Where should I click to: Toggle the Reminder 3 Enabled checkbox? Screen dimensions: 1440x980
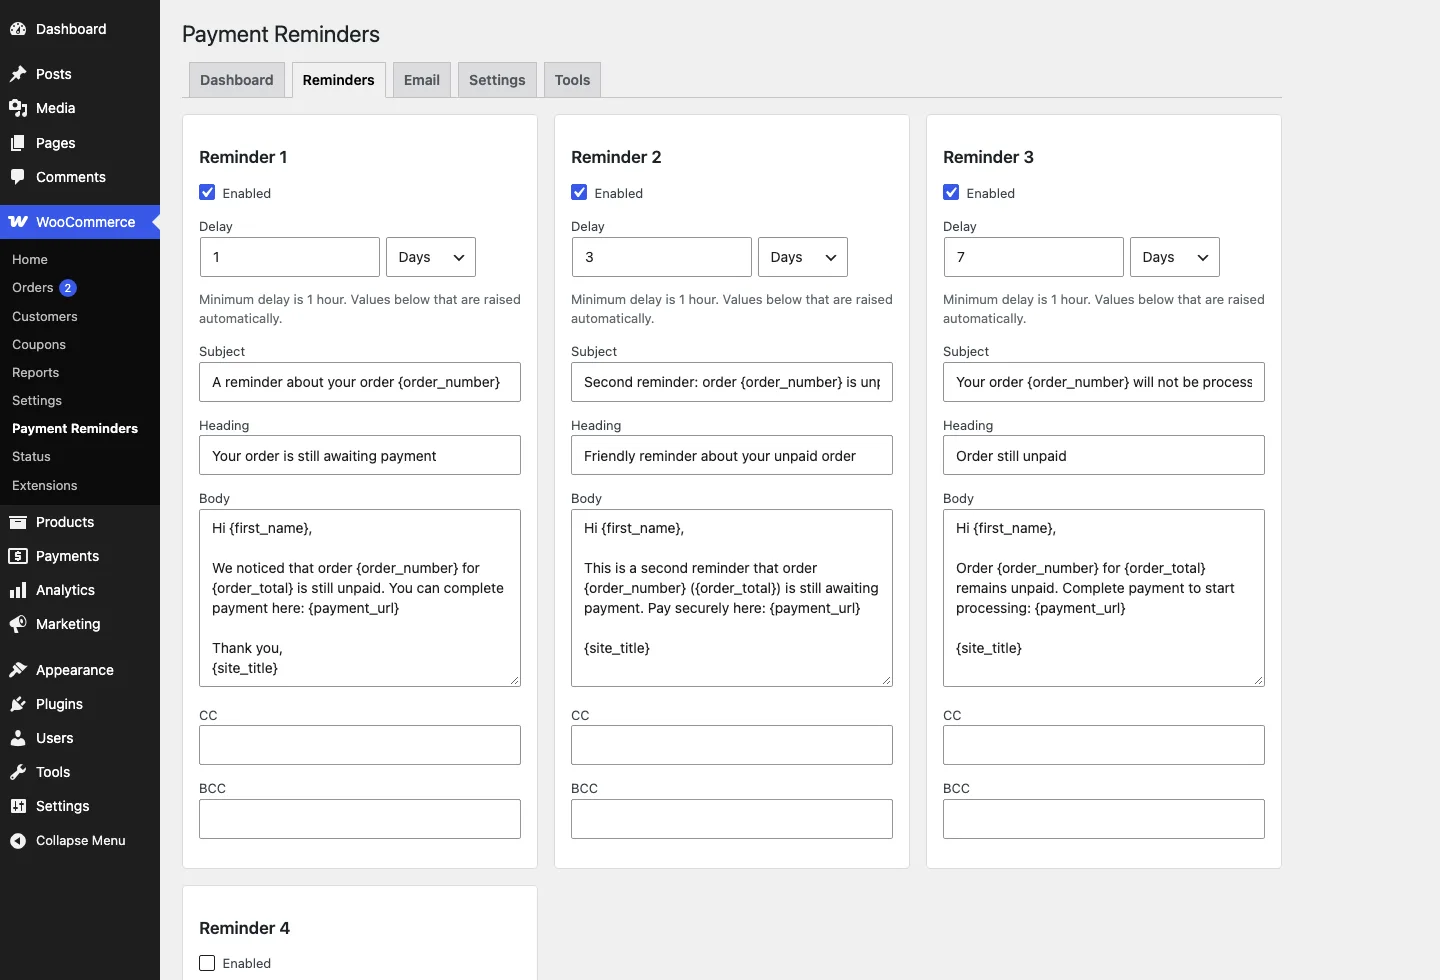tap(951, 192)
